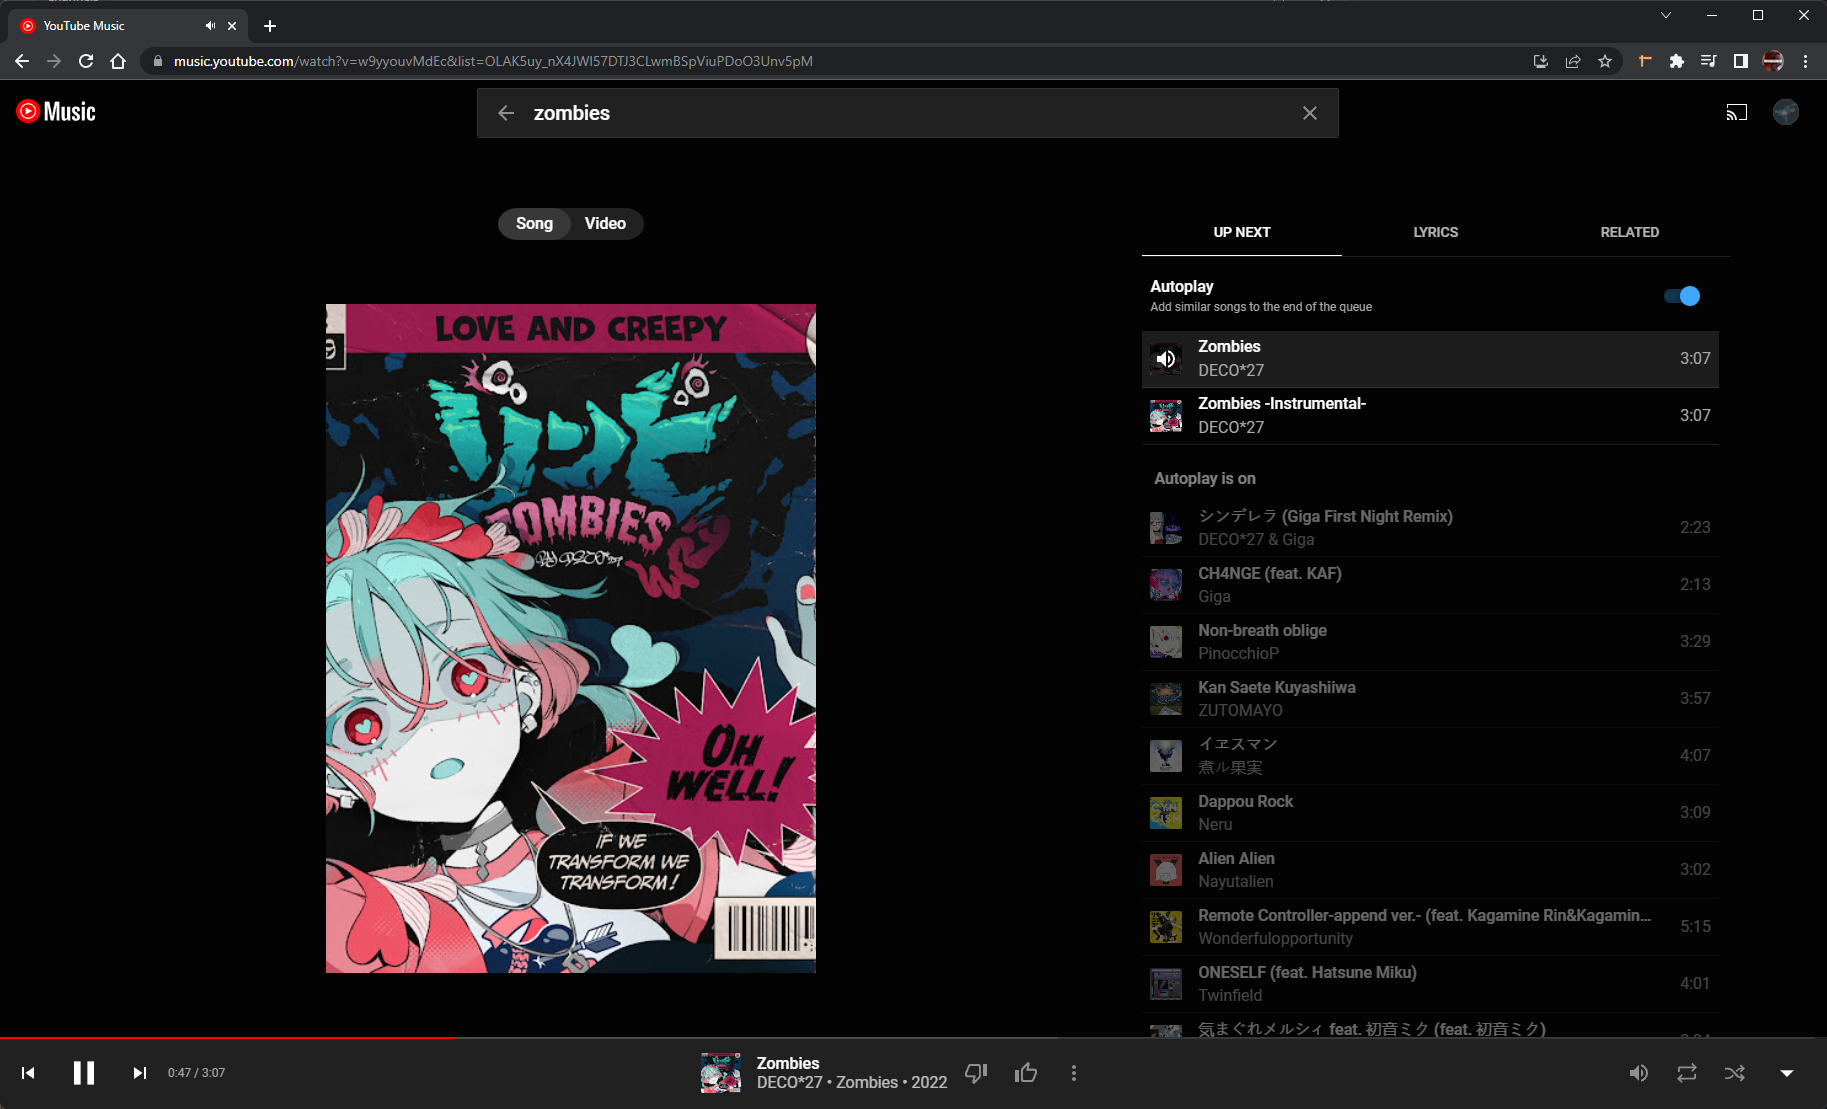Click the player bar album thumbnail
This screenshot has width=1827, height=1109.
tap(721, 1073)
